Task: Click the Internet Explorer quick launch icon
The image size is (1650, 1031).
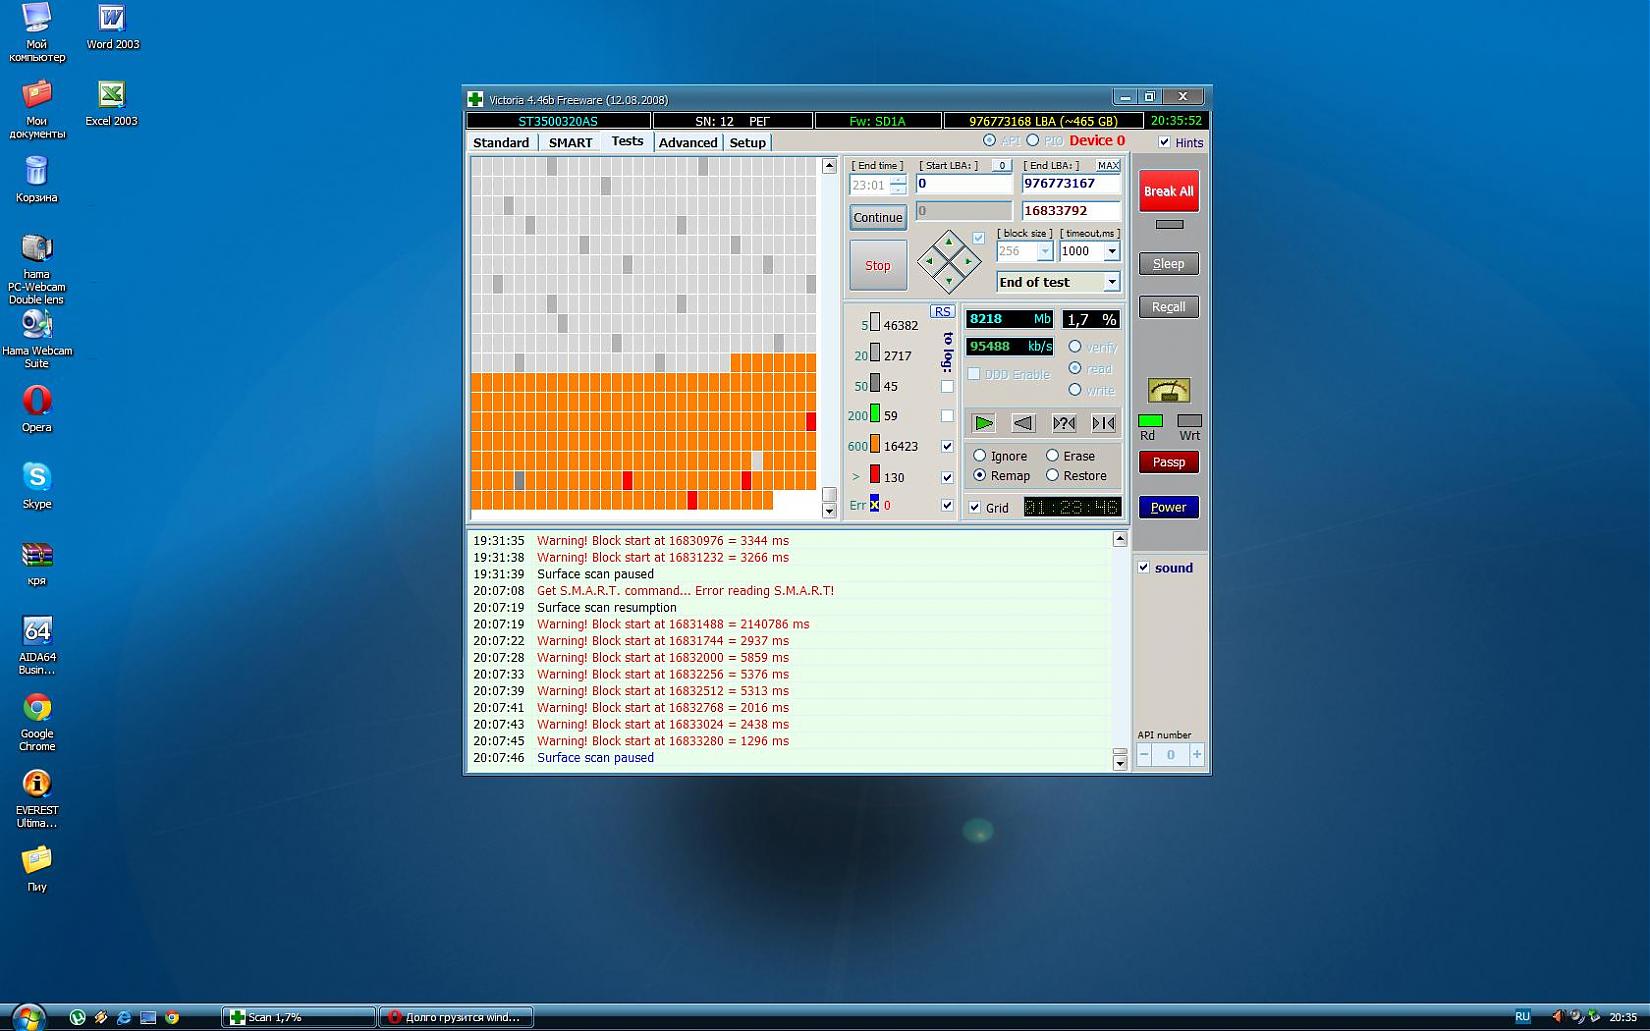Action: (x=124, y=1017)
